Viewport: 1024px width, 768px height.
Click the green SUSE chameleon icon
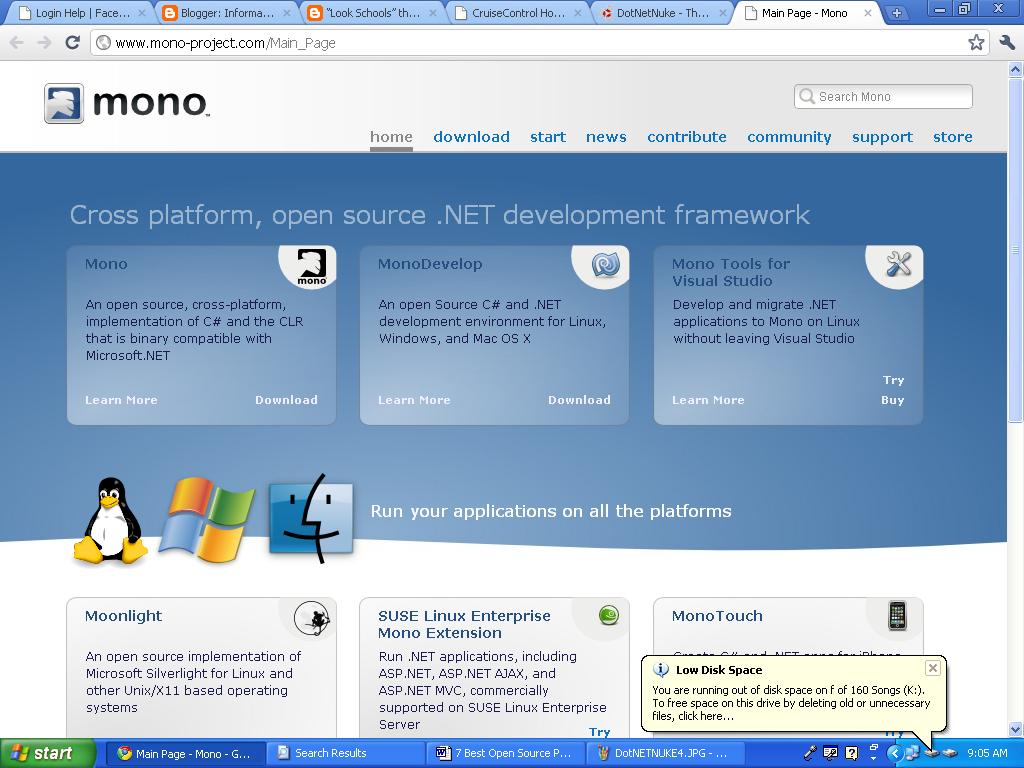click(x=609, y=615)
